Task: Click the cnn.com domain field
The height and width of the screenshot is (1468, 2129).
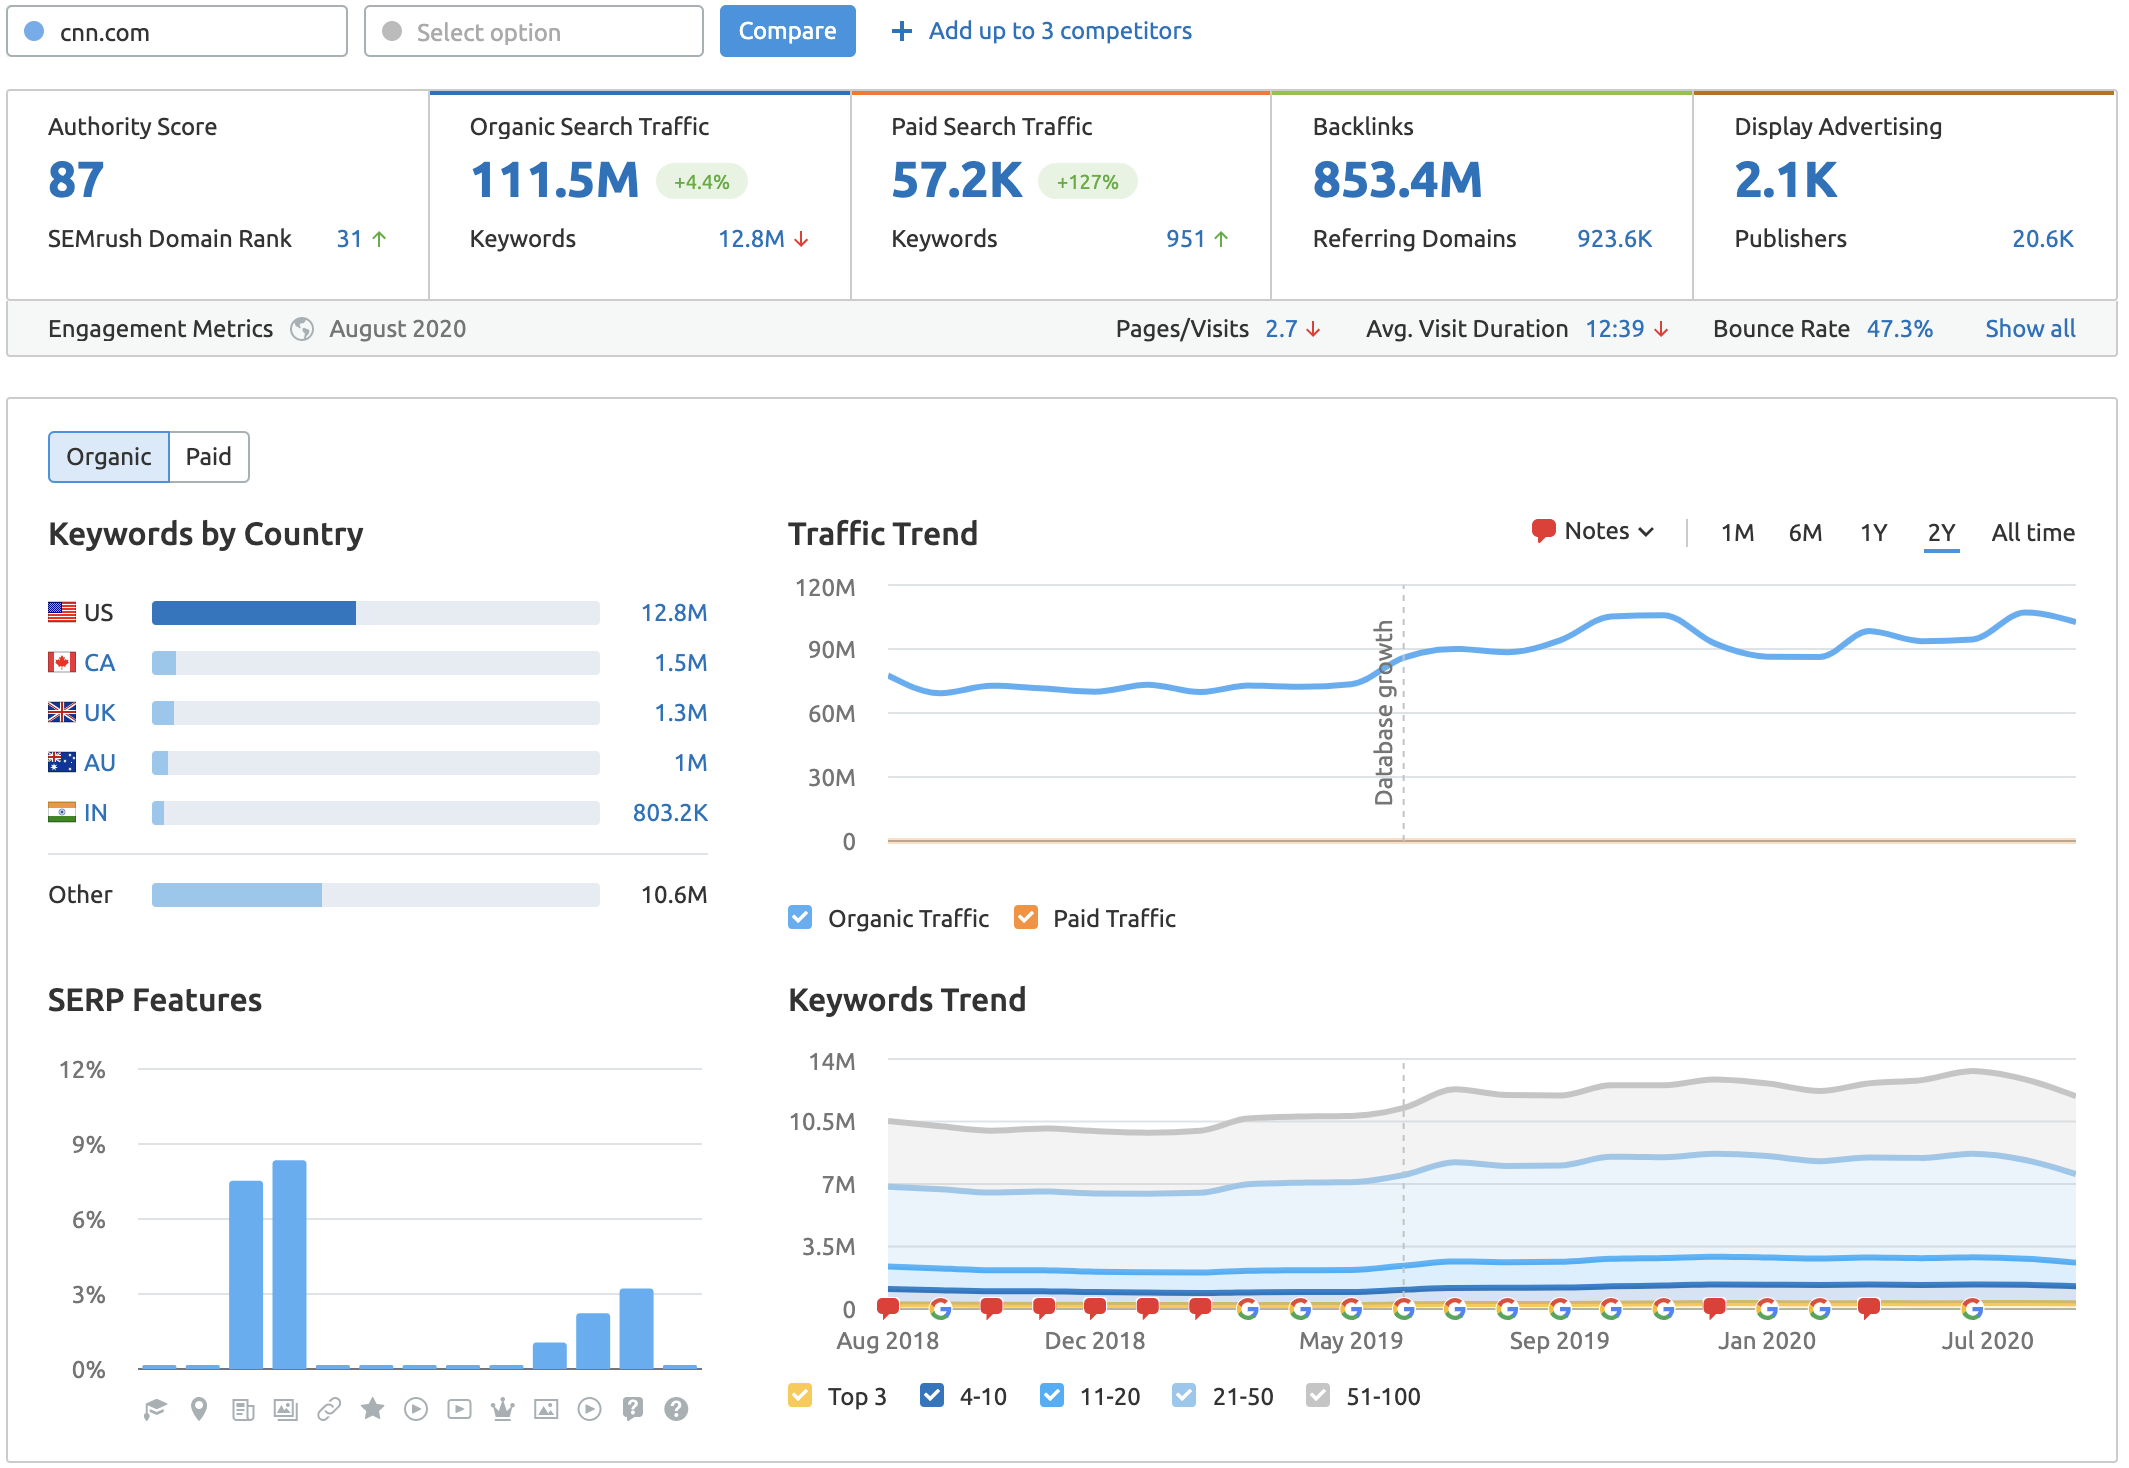Action: pyautogui.click(x=177, y=32)
